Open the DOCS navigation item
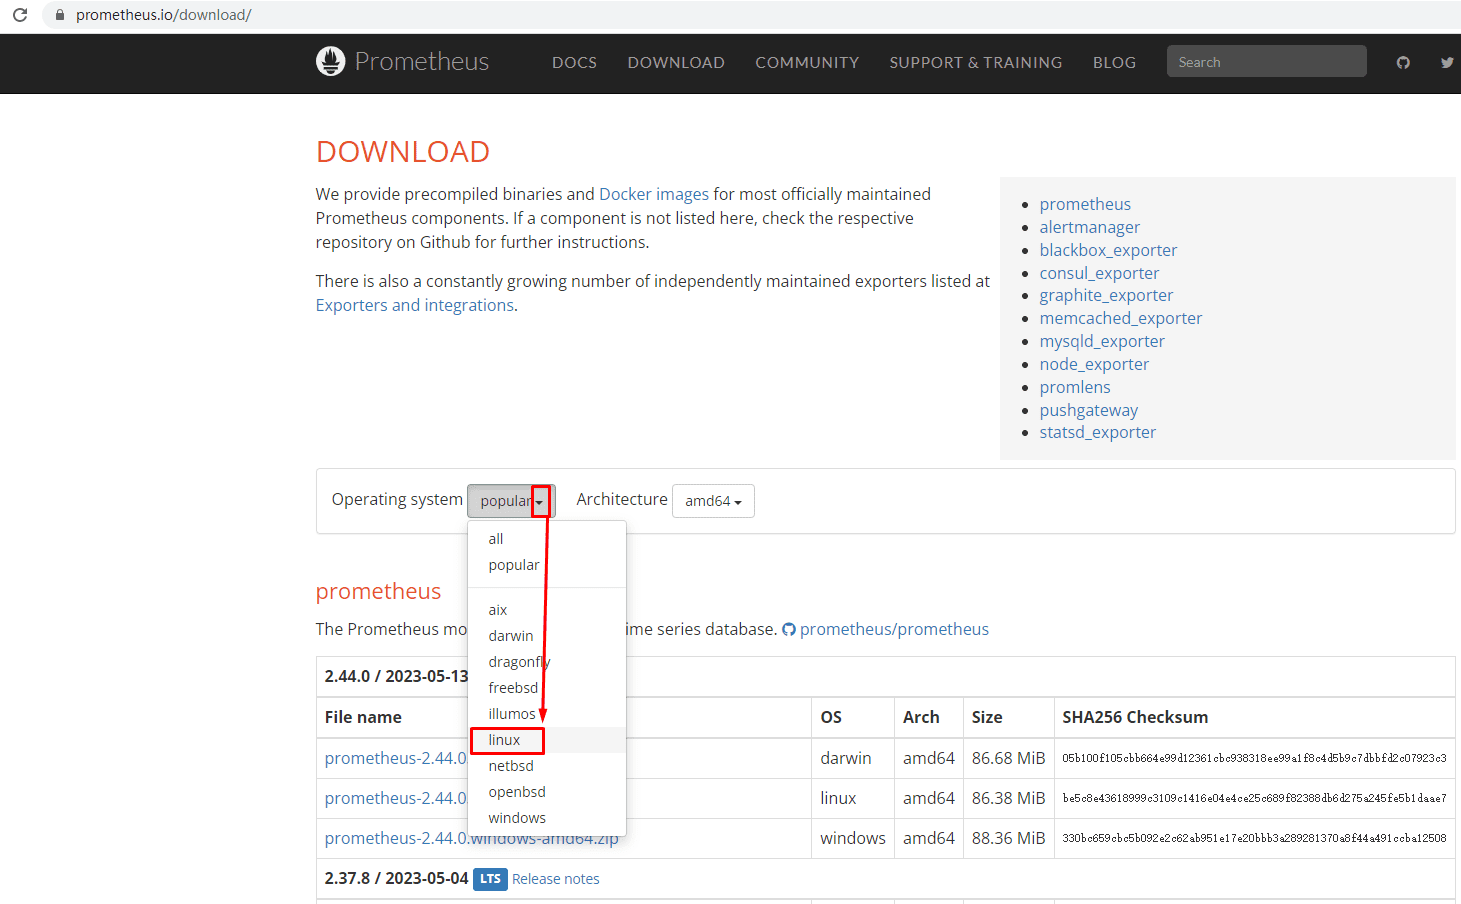 click(x=574, y=62)
